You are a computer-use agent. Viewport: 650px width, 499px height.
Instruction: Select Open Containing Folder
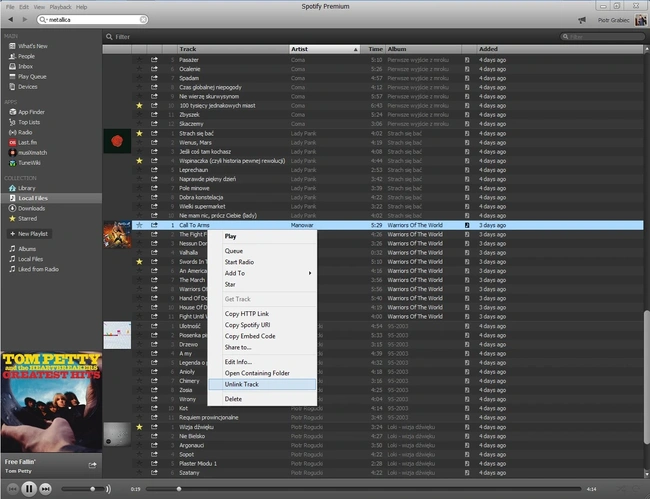click(x=262, y=373)
